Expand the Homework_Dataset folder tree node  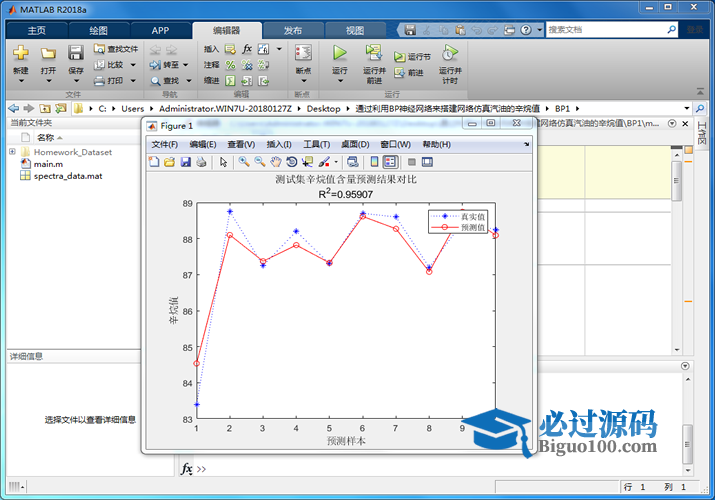point(12,152)
